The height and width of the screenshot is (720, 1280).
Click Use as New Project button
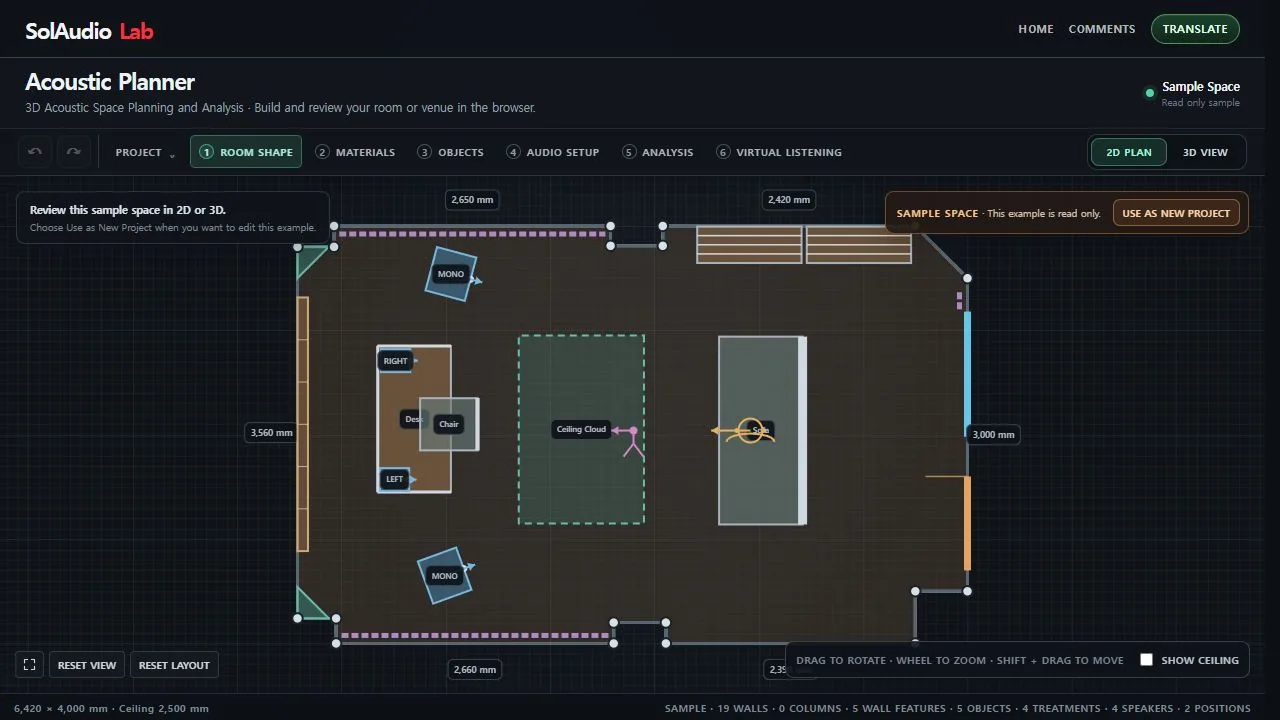tap(1176, 213)
